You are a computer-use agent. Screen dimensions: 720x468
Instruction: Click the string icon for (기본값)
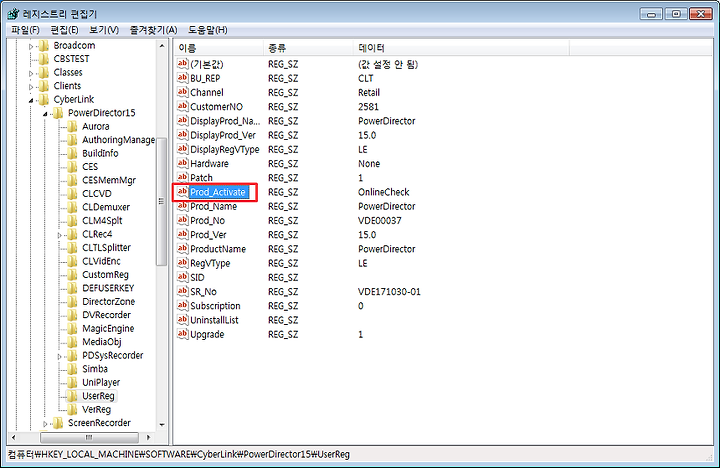[x=182, y=64]
